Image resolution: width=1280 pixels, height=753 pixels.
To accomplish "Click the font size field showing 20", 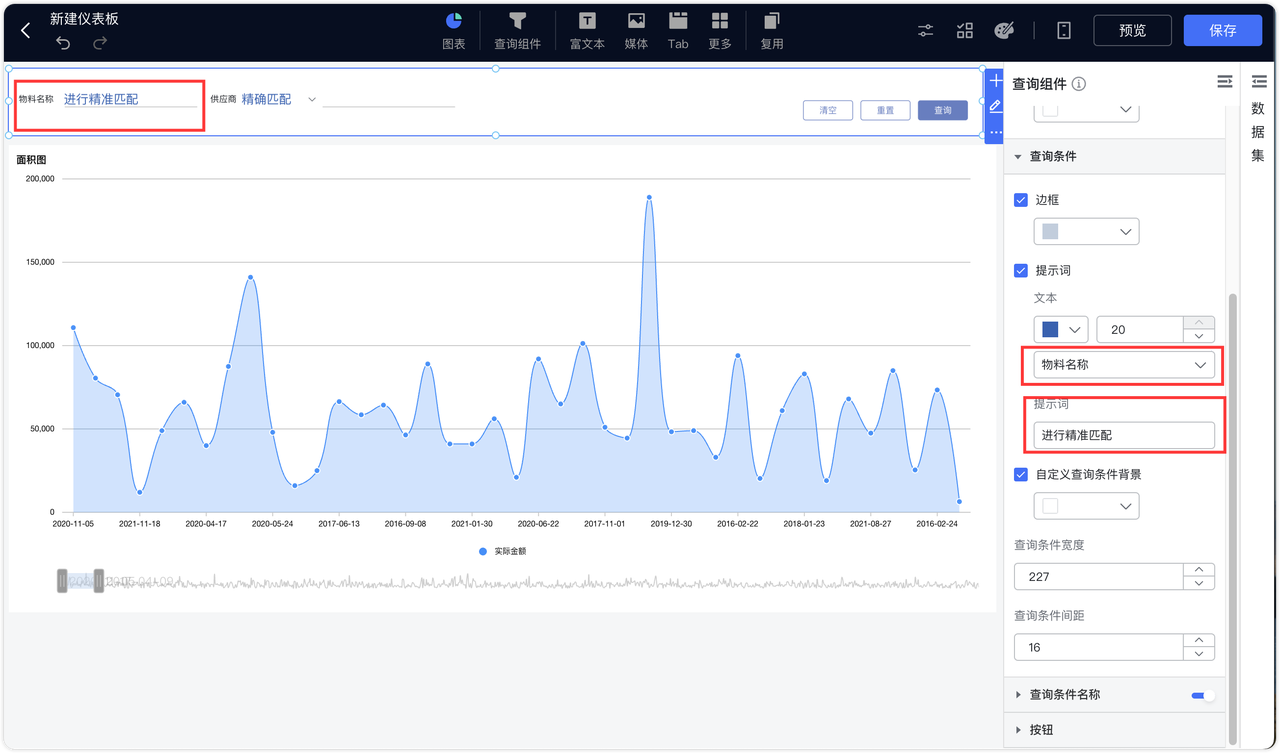I will point(1140,329).
